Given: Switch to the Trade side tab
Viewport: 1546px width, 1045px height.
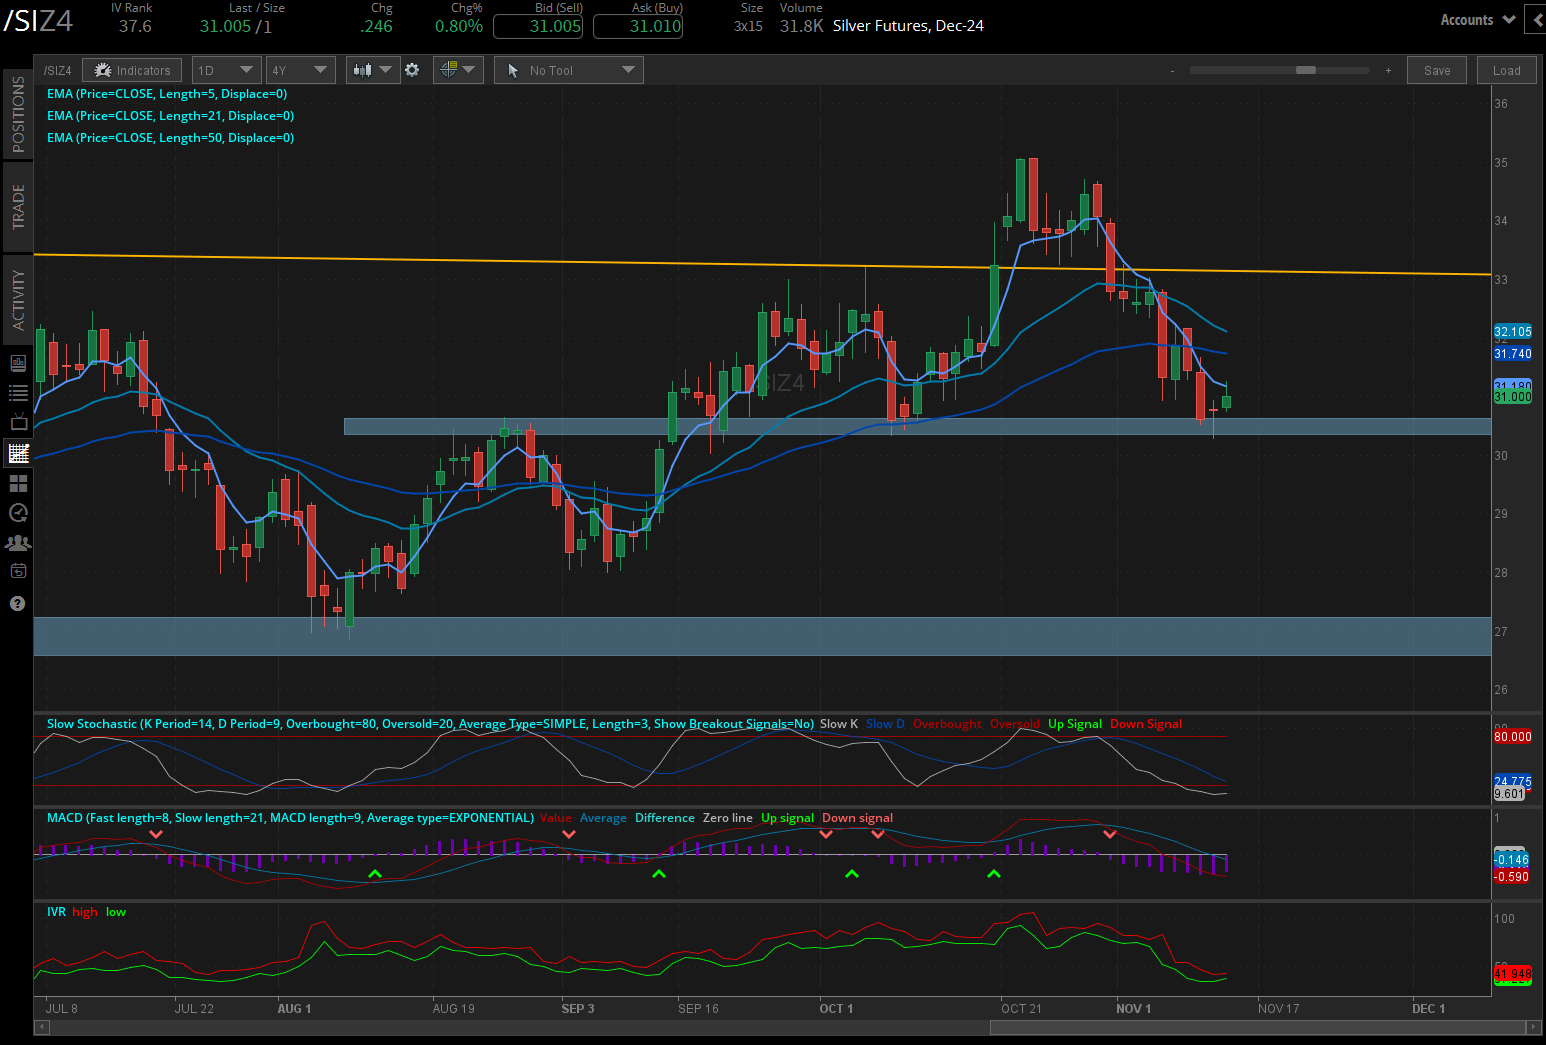Looking at the screenshot, I should click(18, 207).
